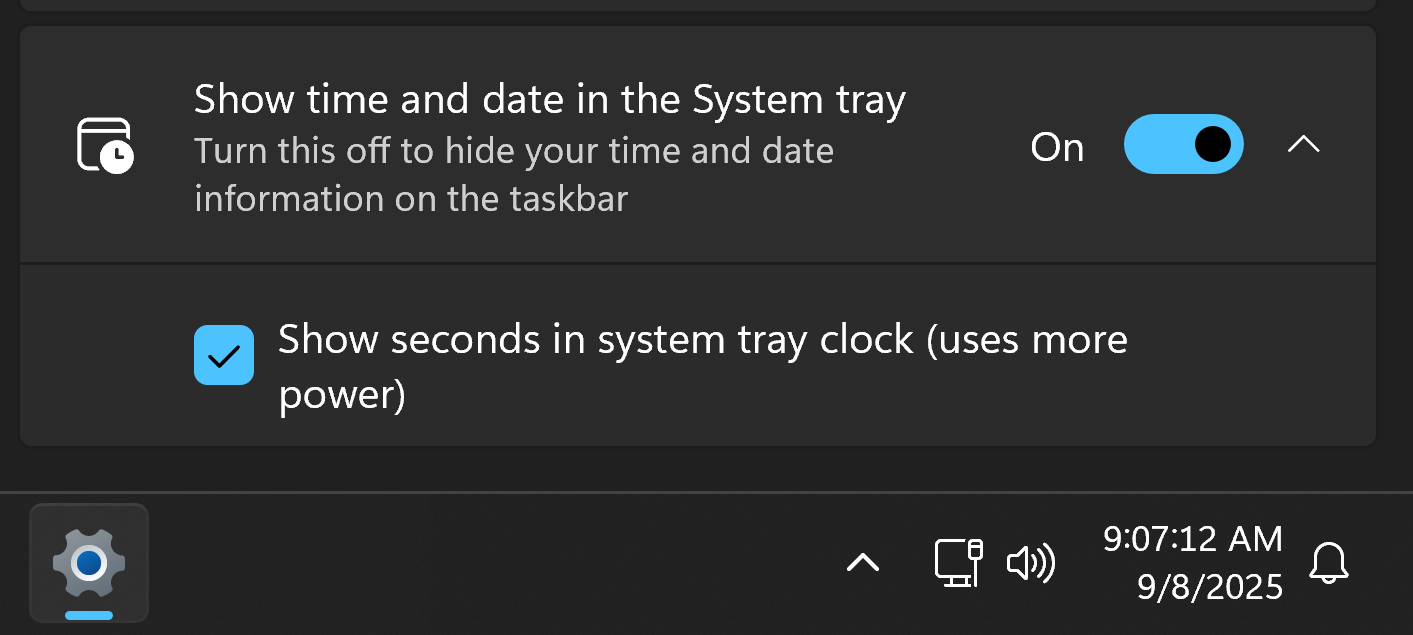This screenshot has width=1413, height=635.
Task: Click the "On" label beside the toggle
Action: point(1057,147)
